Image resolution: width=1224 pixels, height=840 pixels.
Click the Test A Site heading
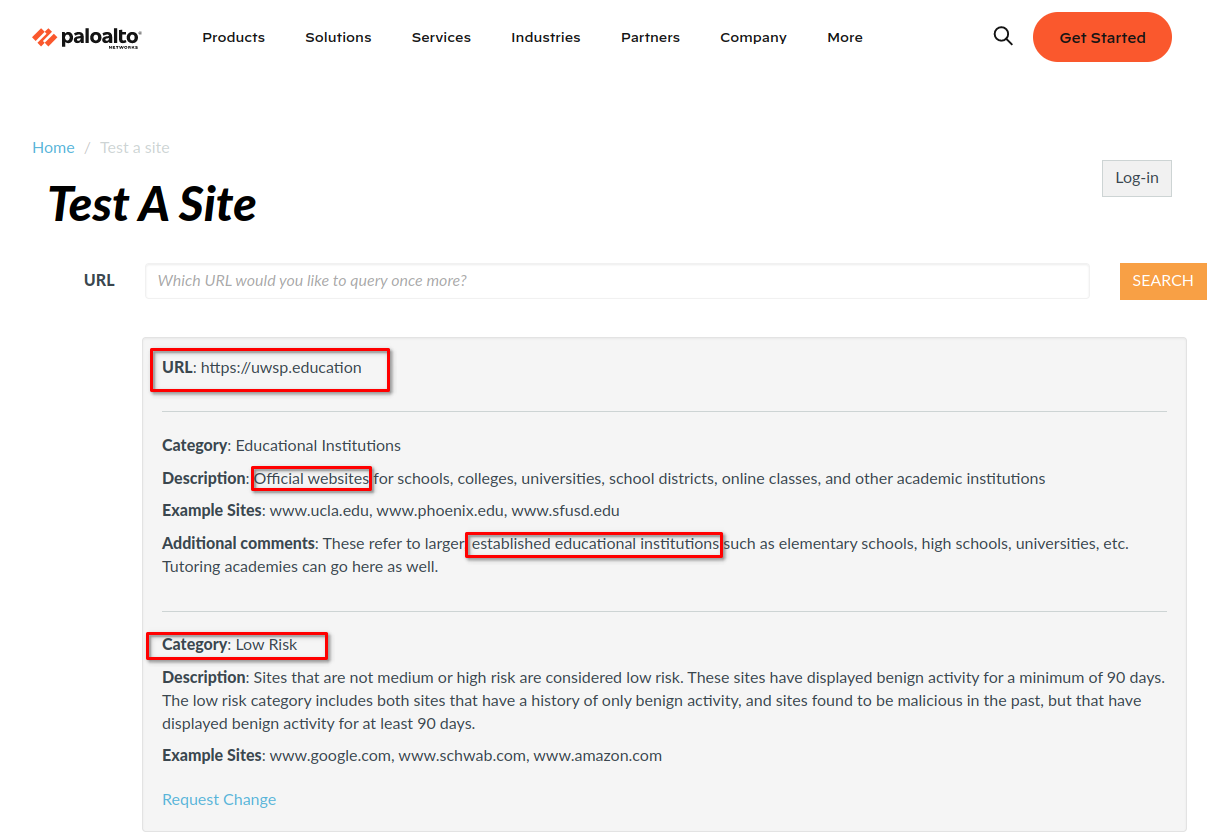click(x=152, y=204)
